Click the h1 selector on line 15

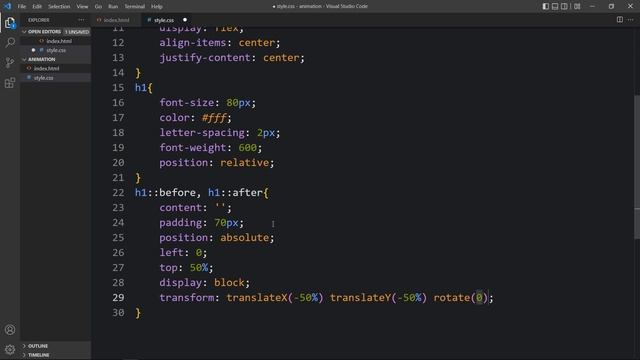click(x=141, y=88)
